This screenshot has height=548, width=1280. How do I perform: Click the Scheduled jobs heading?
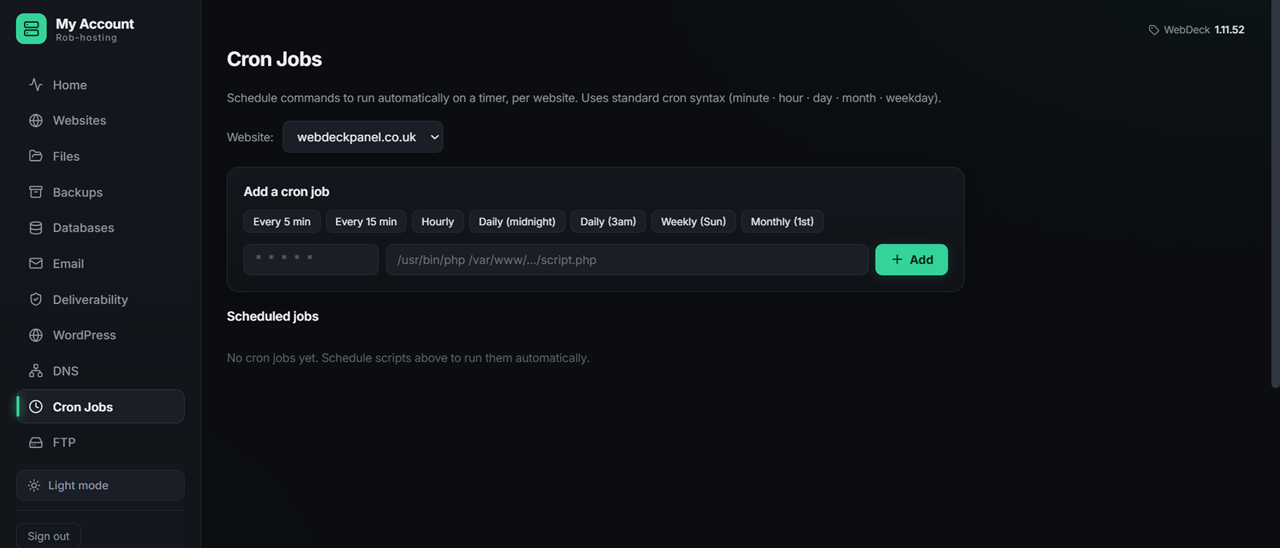[273, 316]
